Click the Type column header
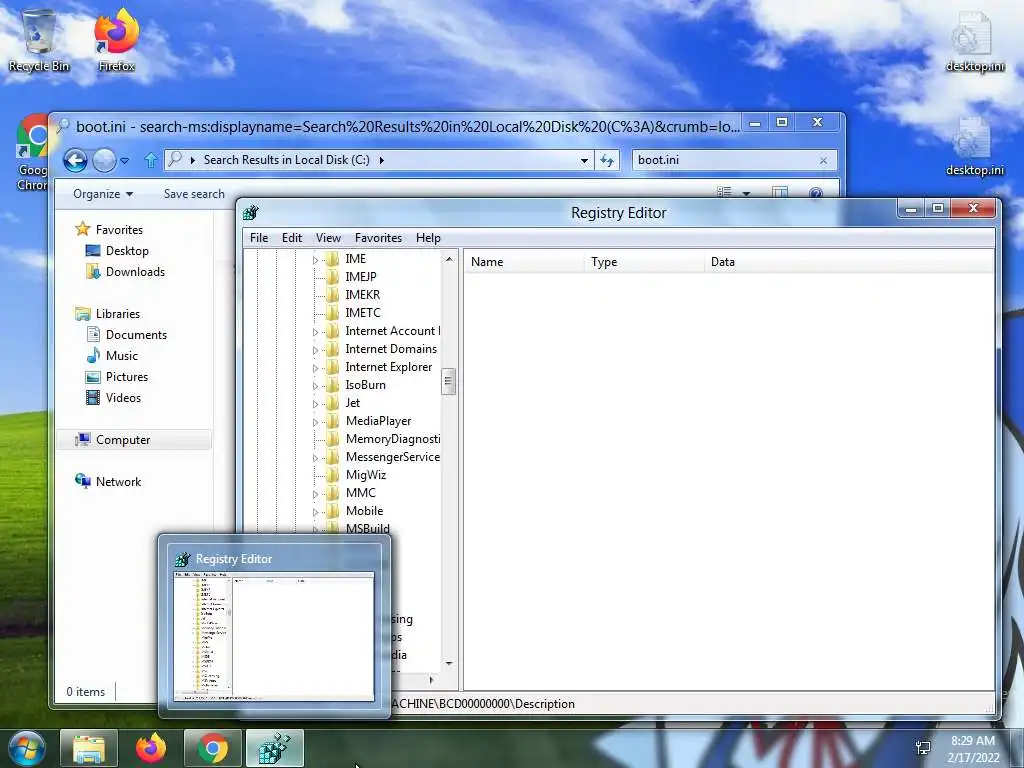The height and width of the screenshot is (768, 1024). point(645,262)
